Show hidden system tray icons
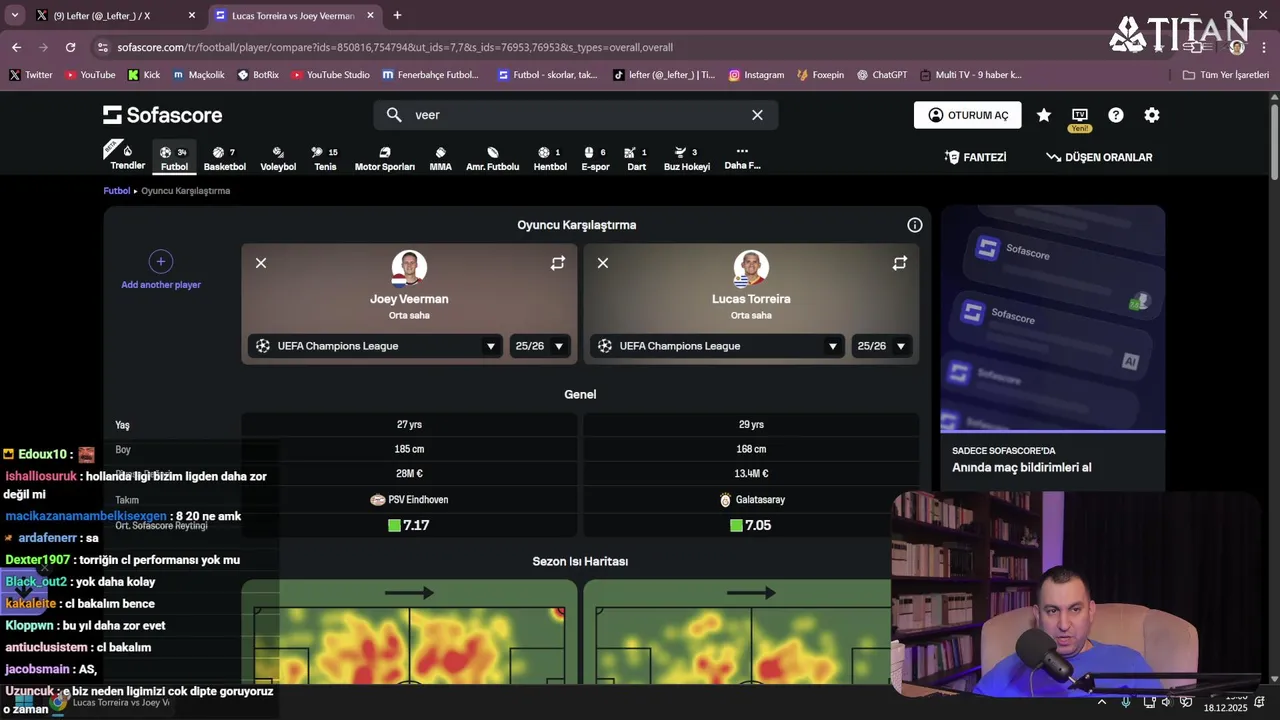 point(1102,702)
